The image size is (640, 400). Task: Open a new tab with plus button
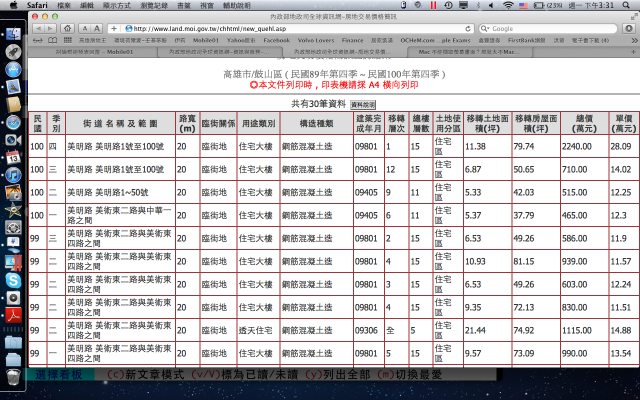click(634, 52)
